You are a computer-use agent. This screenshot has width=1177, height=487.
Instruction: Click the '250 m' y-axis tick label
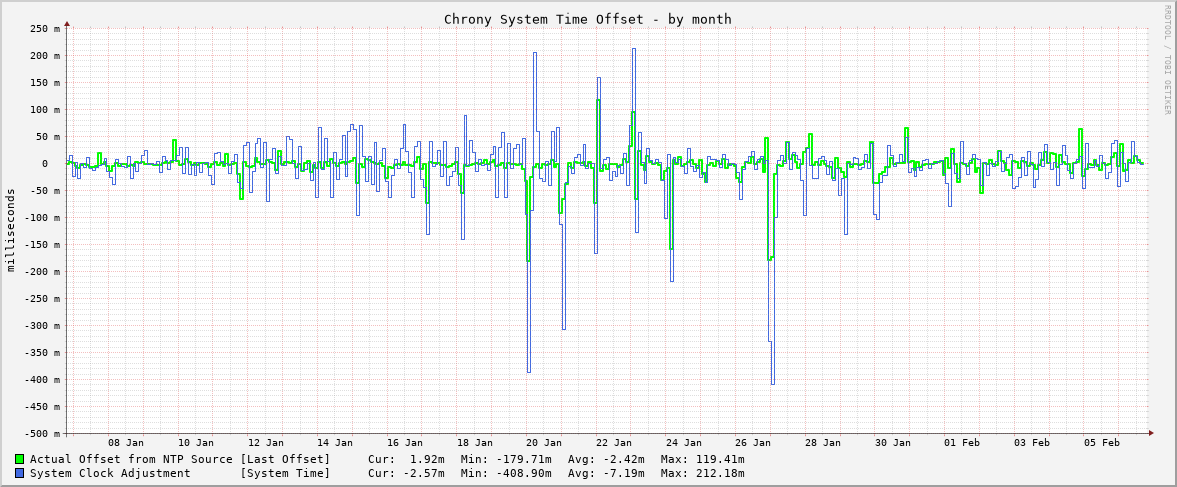tap(45, 29)
